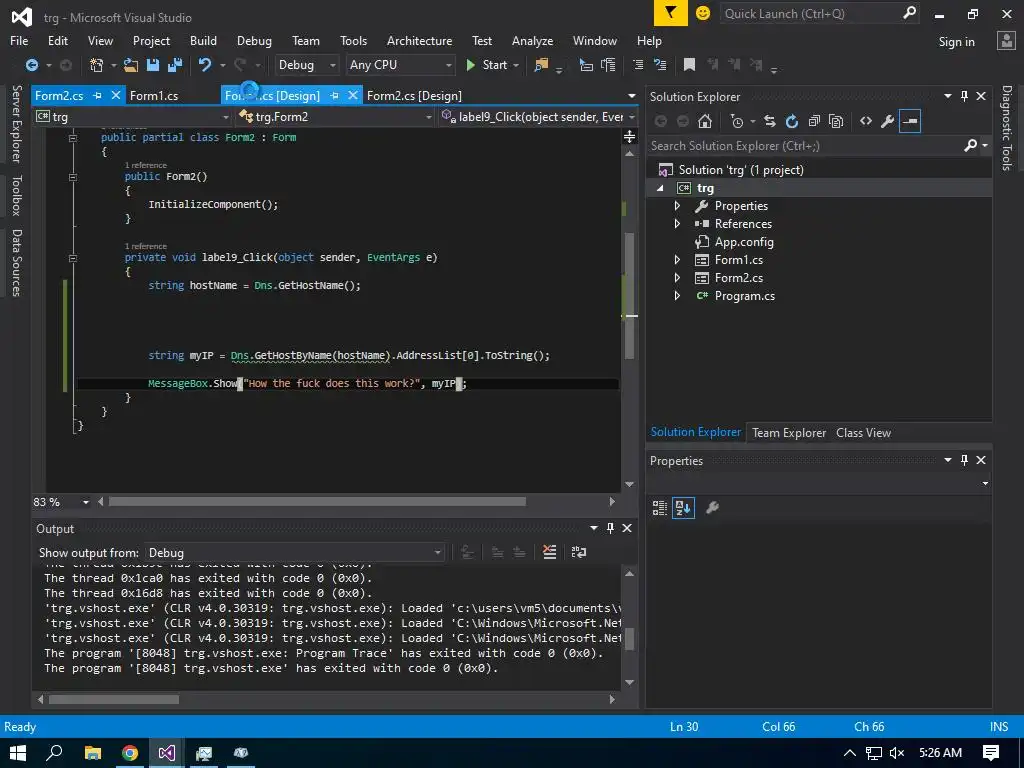This screenshot has width=1024, height=768.
Task: Open Windows Start menu
Action: click(x=18, y=753)
